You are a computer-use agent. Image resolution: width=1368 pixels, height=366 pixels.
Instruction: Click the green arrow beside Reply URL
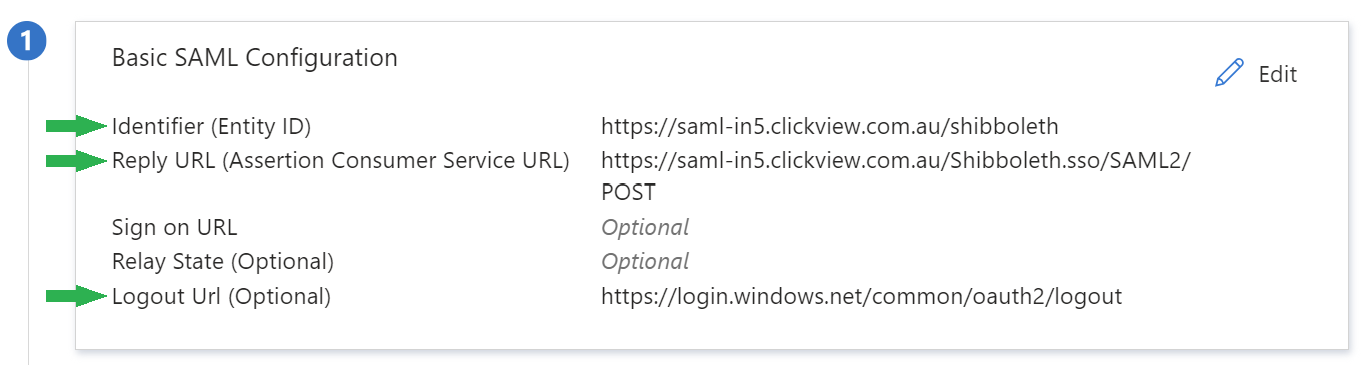click(76, 160)
